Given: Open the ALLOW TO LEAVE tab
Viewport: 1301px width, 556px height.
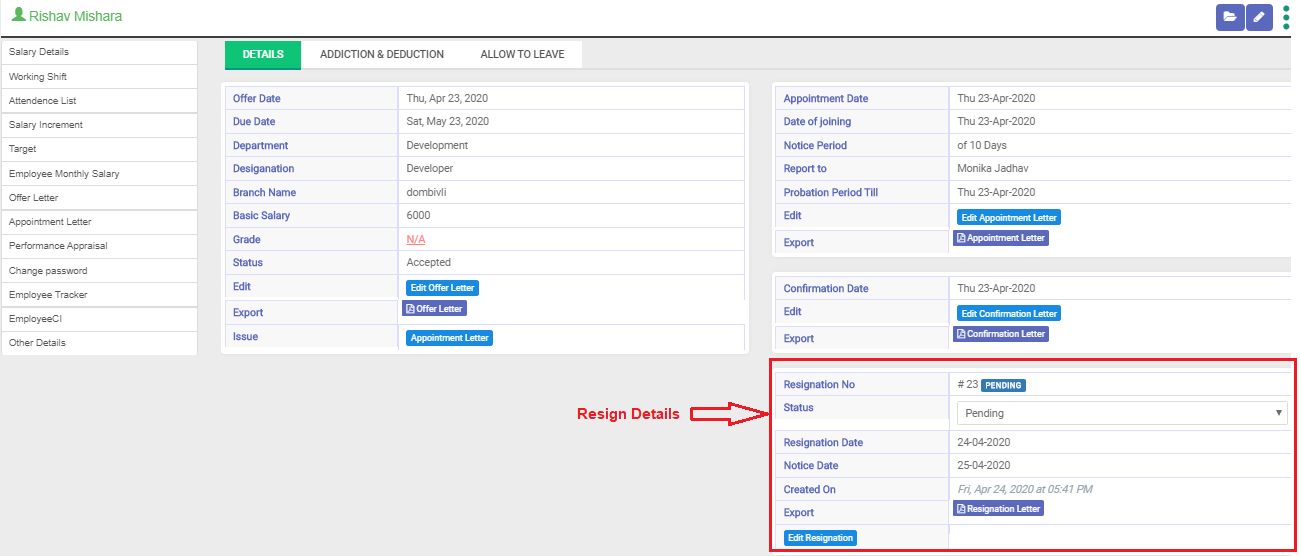Looking at the screenshot, I should click(522, 55).
